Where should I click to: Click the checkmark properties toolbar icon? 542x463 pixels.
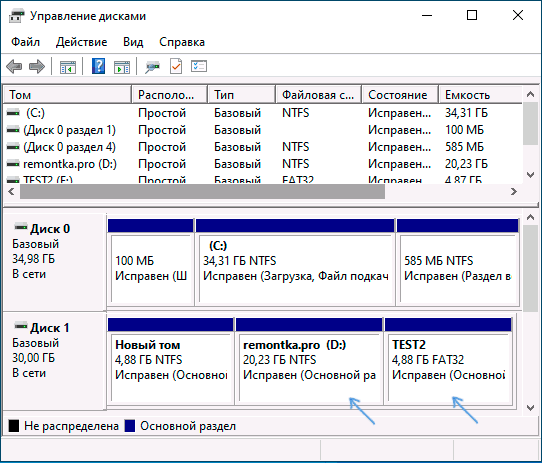[176, 66]
